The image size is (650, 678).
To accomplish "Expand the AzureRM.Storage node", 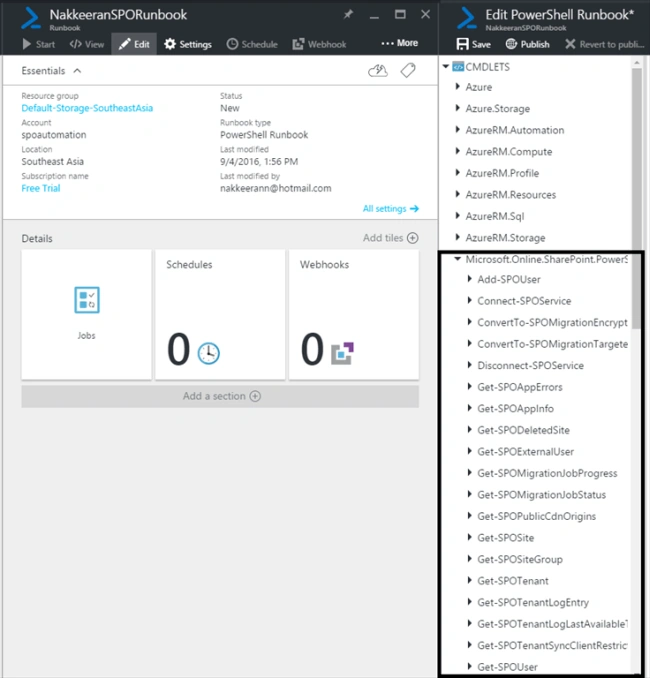I will pyautogui.click(x=458, y=237).
